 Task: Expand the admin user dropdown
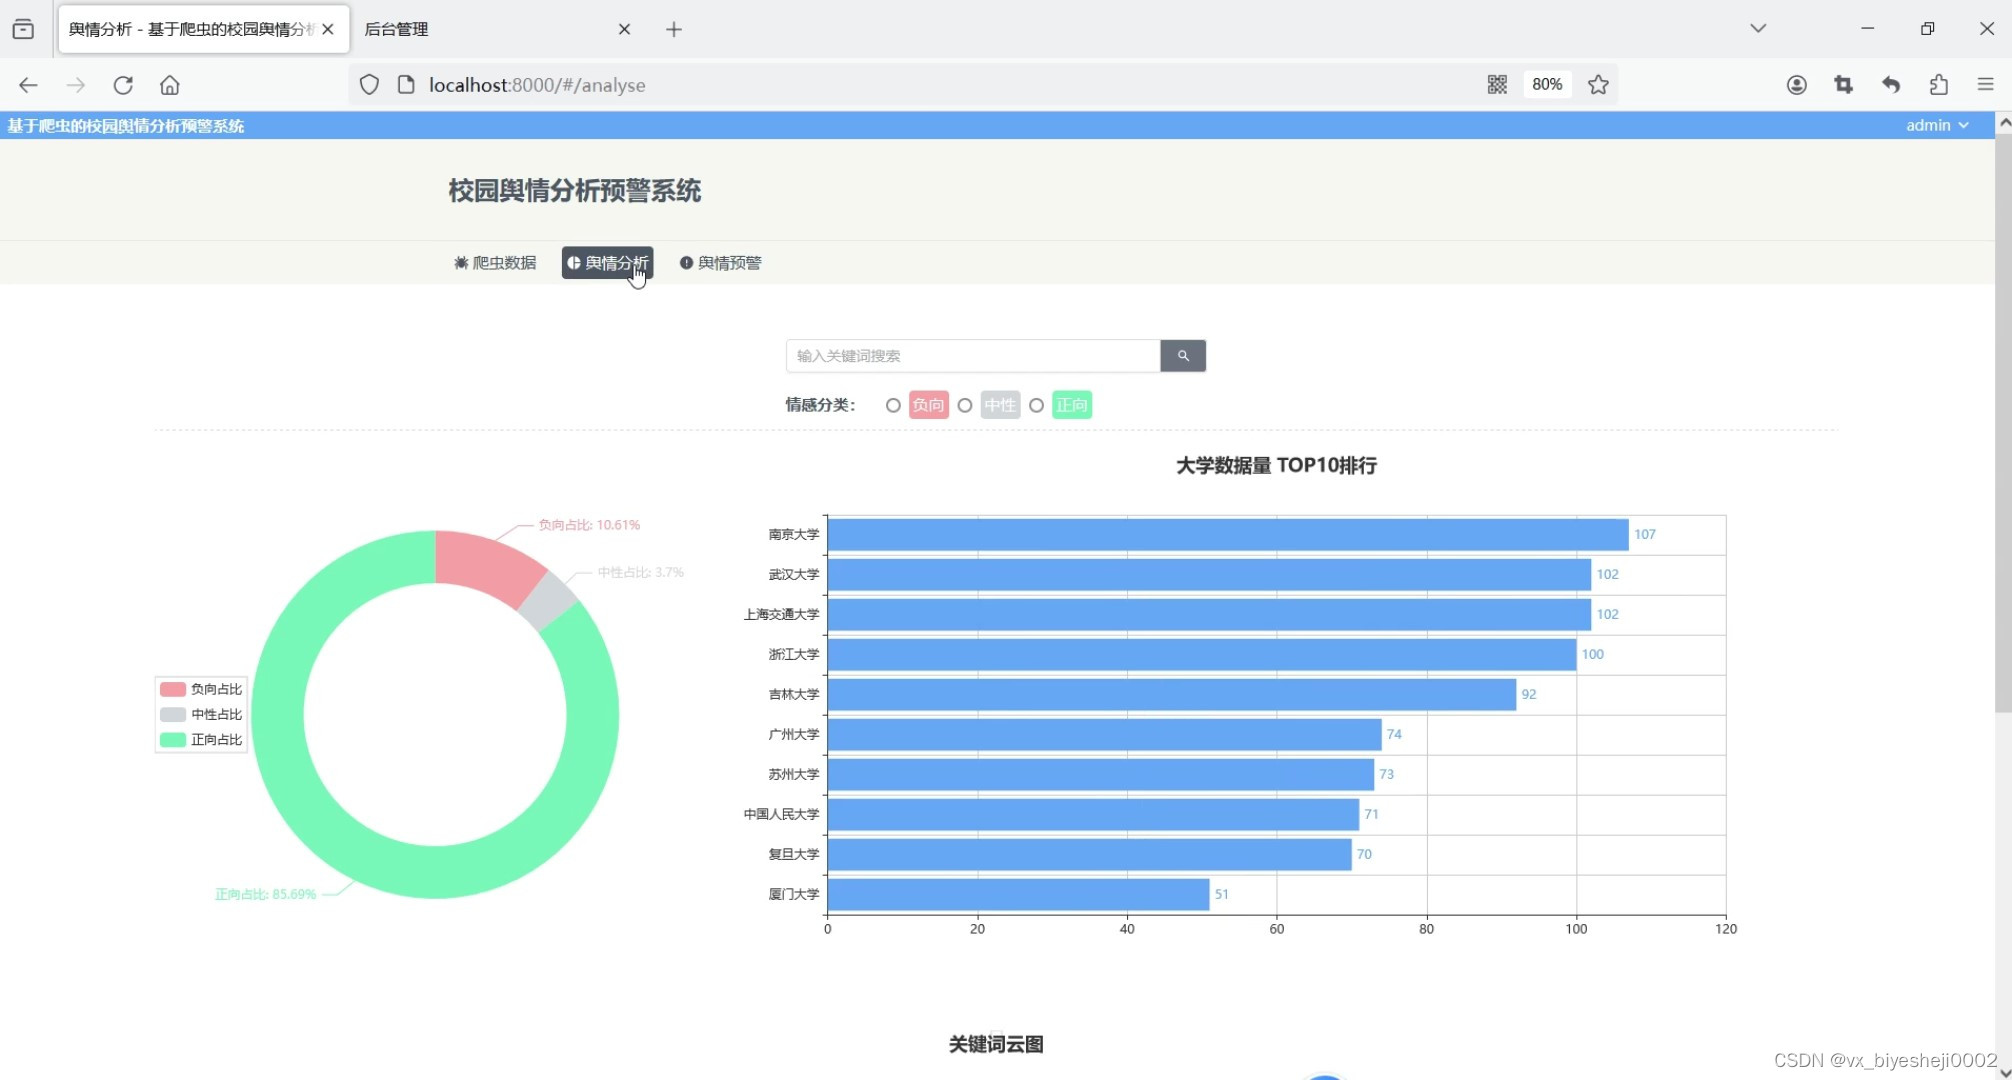pos(1936,125)
